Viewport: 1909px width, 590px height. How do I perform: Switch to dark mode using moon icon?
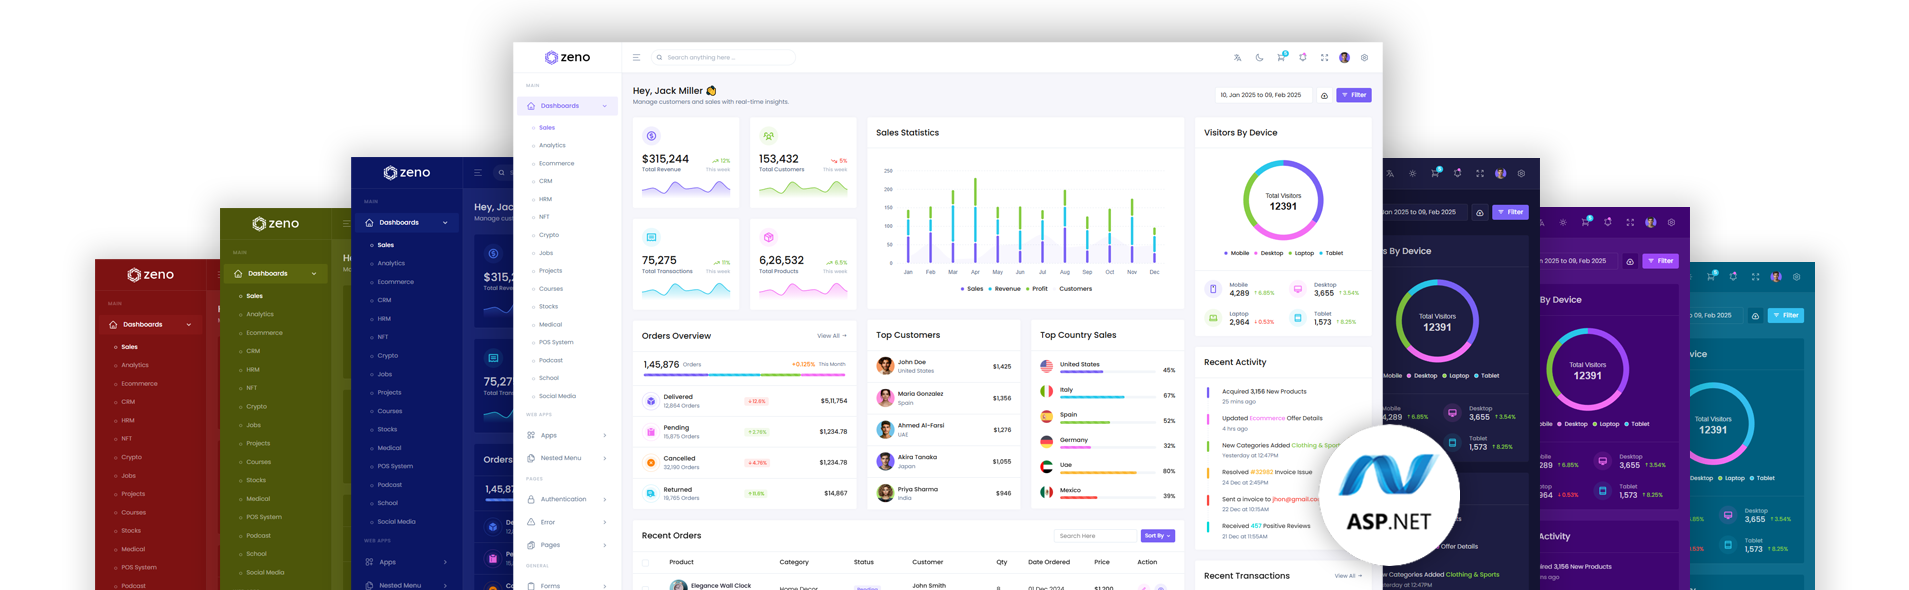(1259, 58)
